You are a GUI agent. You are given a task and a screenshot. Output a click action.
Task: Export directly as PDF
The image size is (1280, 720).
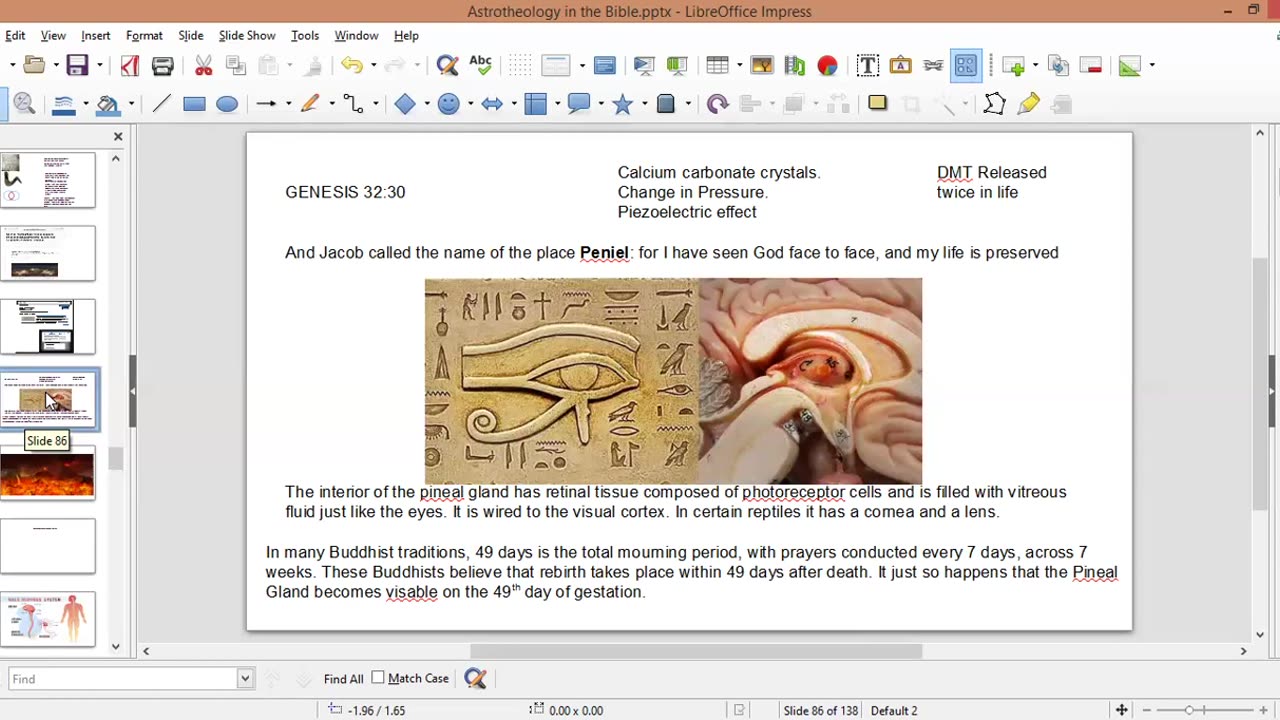pyautogui.click(x=130, y=66)
